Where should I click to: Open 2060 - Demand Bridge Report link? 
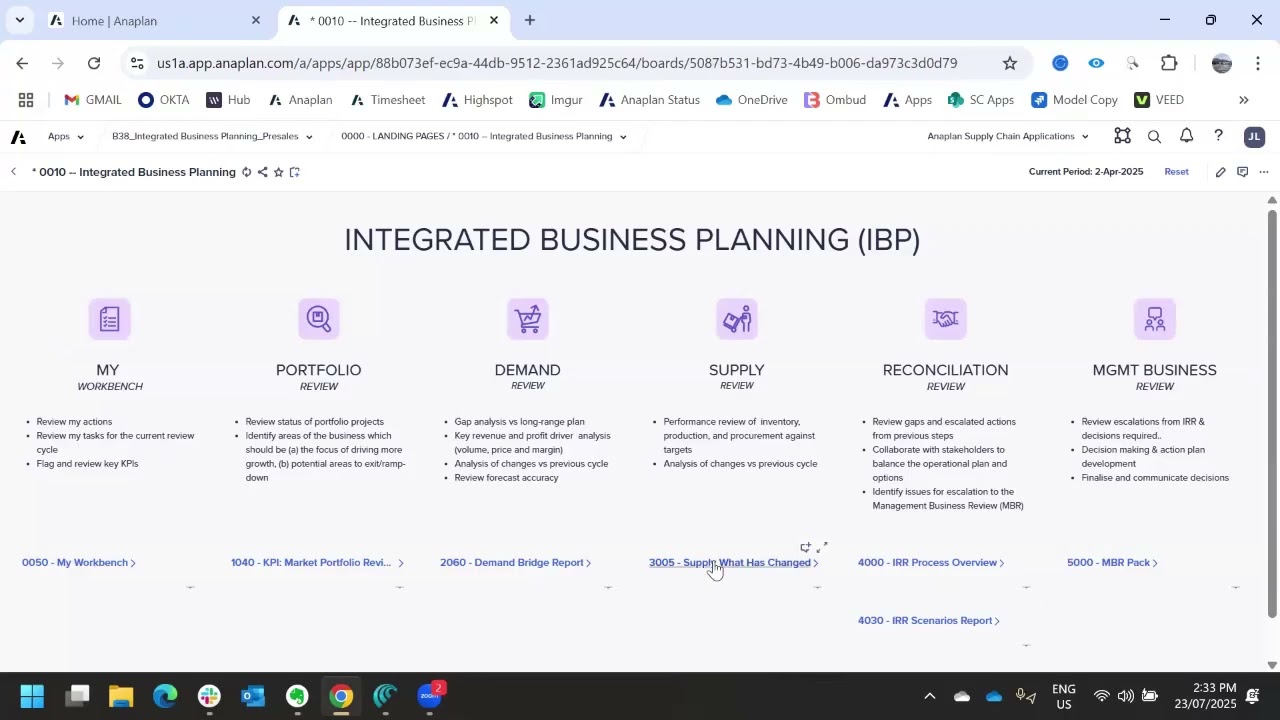click(x=516, y=563)
